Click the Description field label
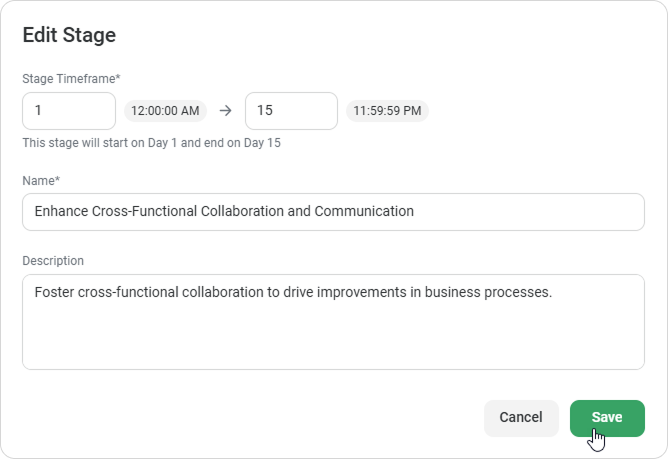 tap(53, 261)
